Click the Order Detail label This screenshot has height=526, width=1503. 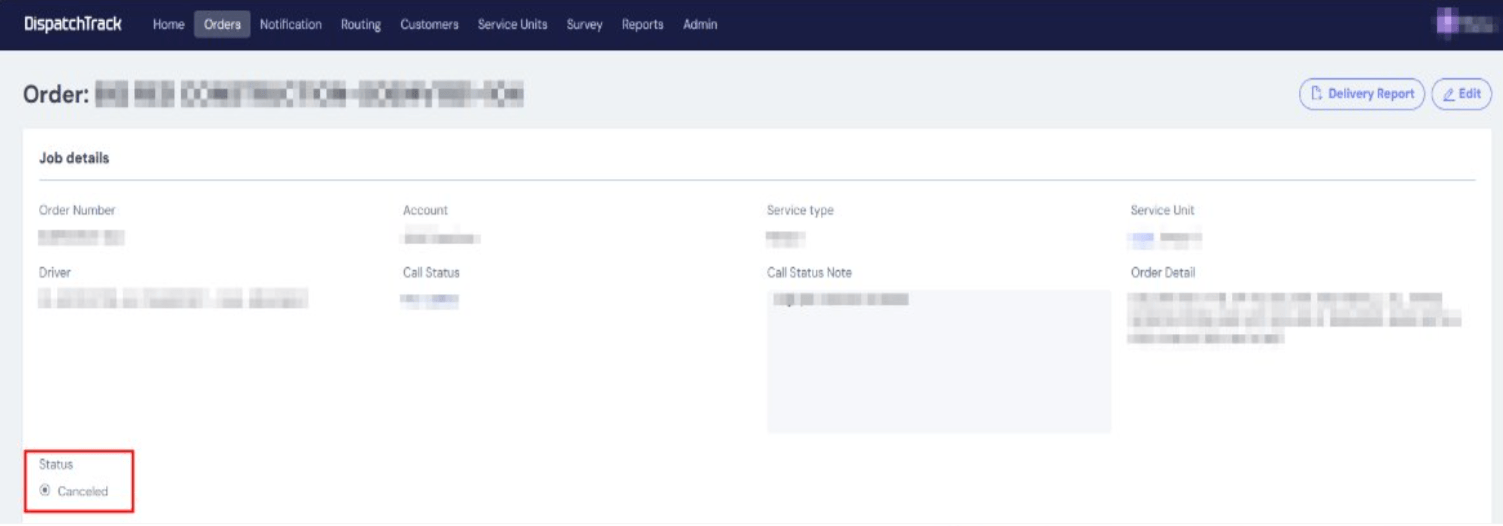click(1163, 272)
